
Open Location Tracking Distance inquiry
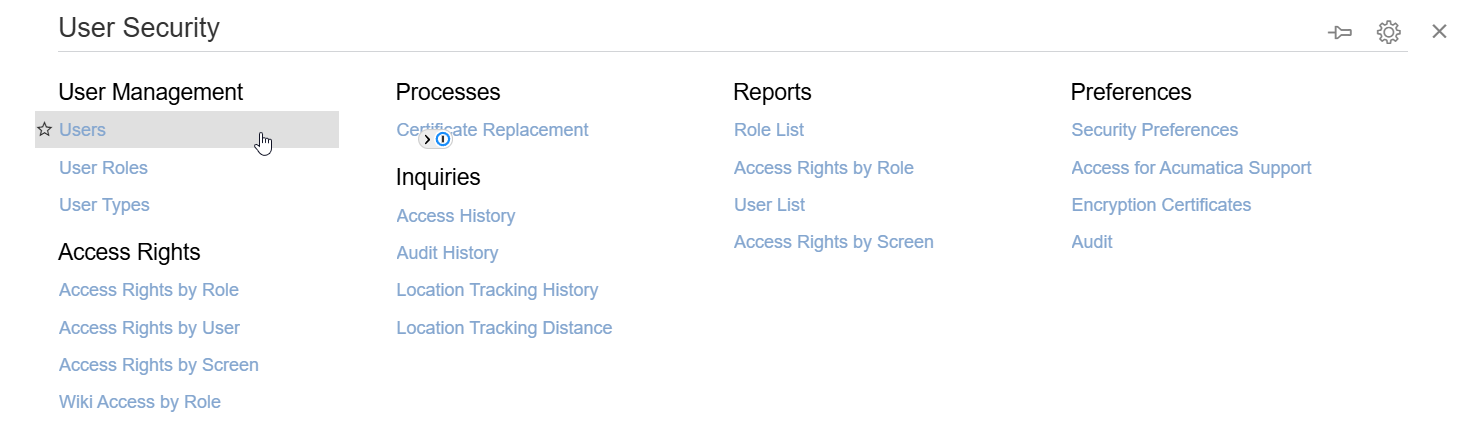(x=504, y=328)
